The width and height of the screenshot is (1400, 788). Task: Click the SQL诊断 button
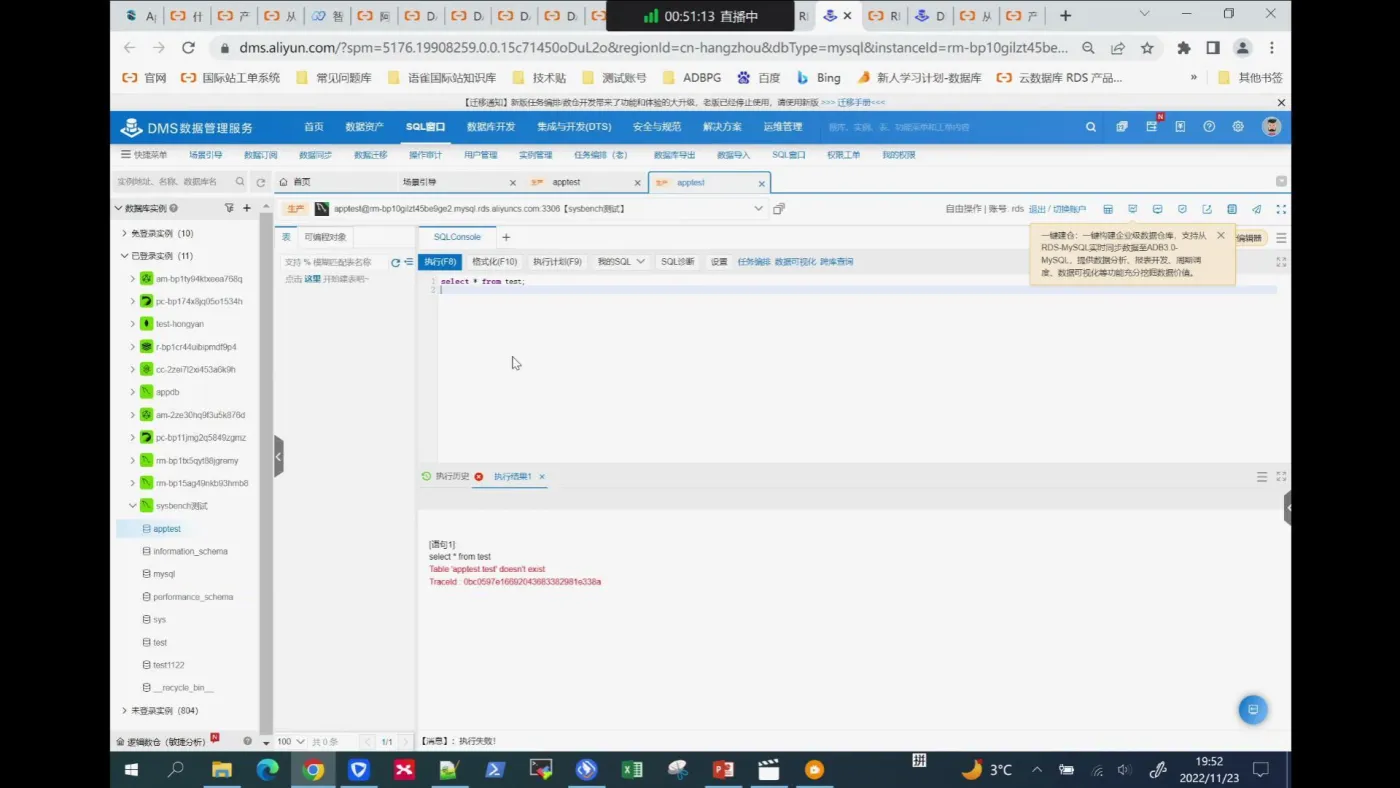pos(678,262)
